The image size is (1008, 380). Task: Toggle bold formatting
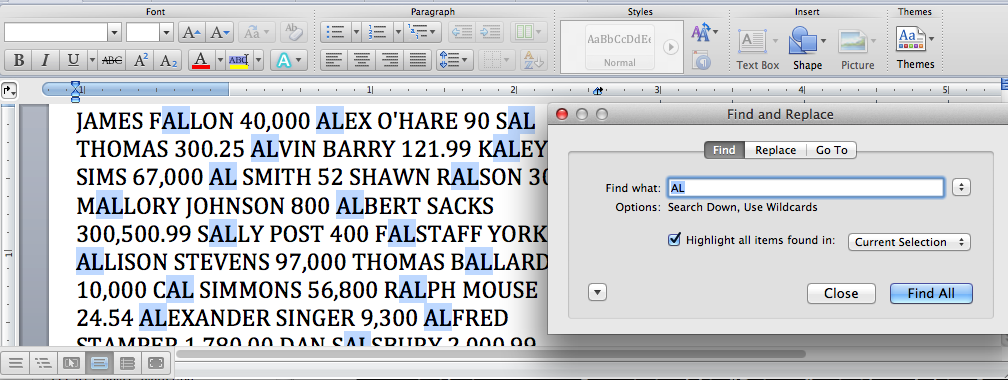19,61
